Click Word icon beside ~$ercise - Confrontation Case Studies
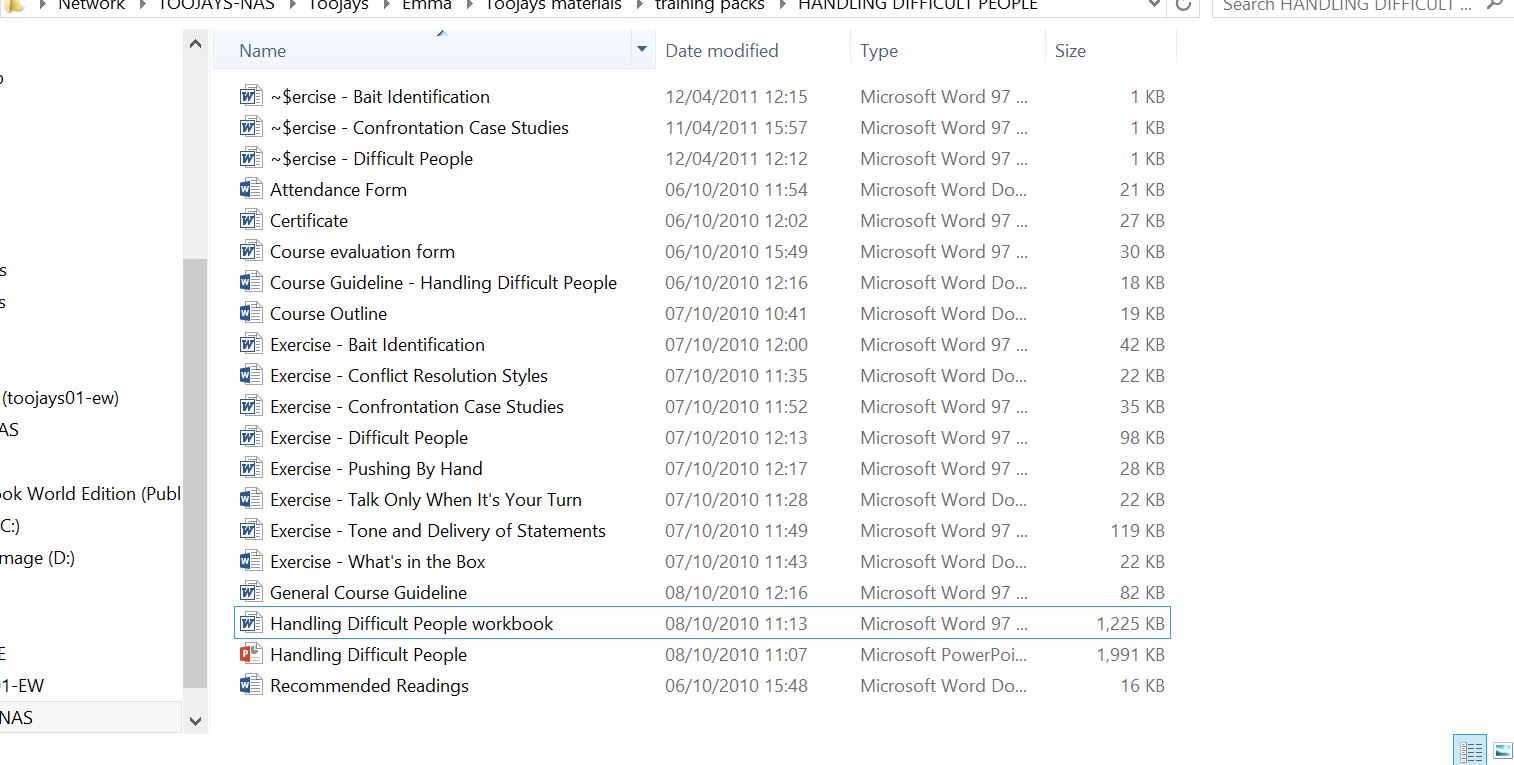 pos(251,127)
